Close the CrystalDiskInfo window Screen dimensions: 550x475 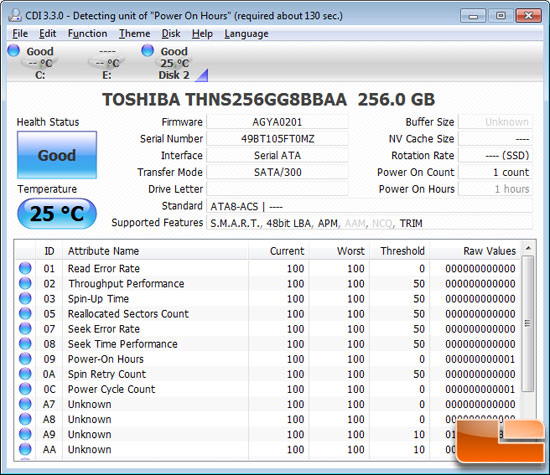[x=528, y=16]
